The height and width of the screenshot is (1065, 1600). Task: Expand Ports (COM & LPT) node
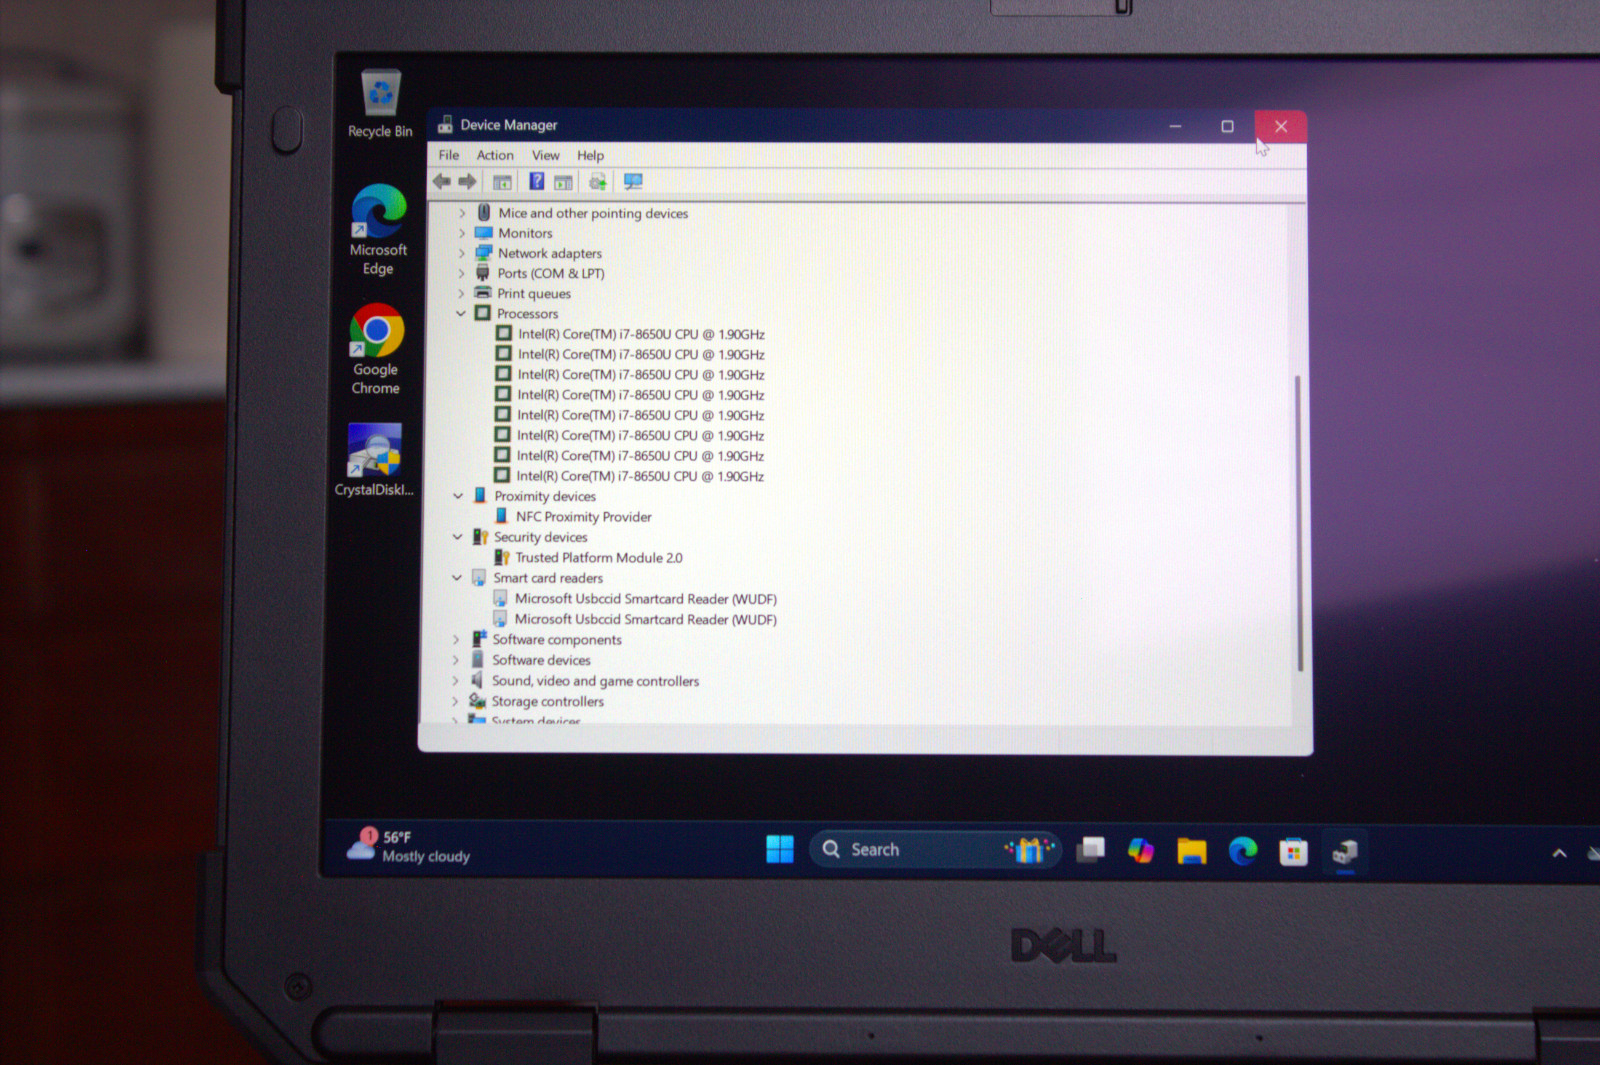click(x=461, y=273)
